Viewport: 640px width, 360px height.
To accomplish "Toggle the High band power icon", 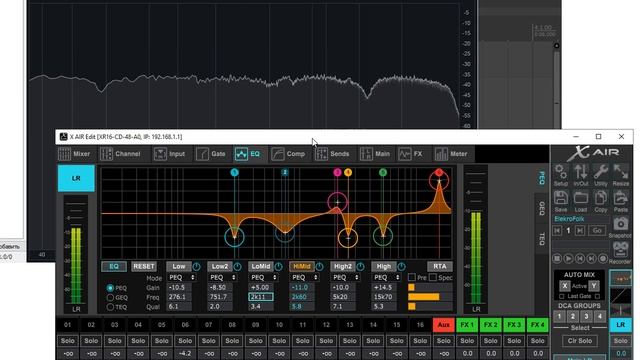I will (402, 267).
